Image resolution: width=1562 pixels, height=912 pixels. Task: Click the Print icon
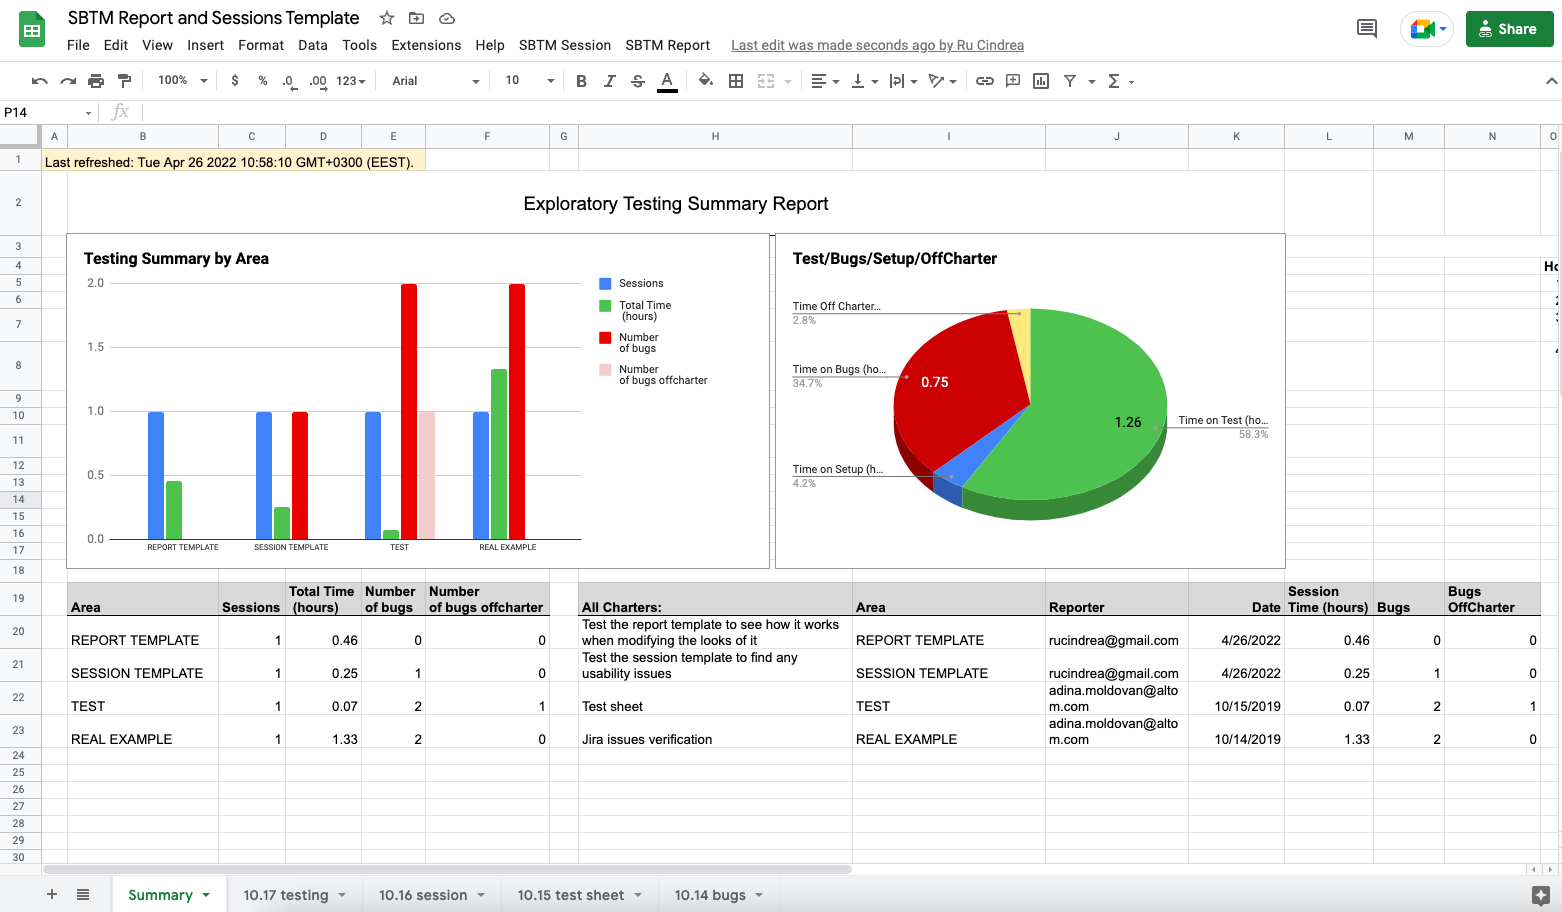96,81
